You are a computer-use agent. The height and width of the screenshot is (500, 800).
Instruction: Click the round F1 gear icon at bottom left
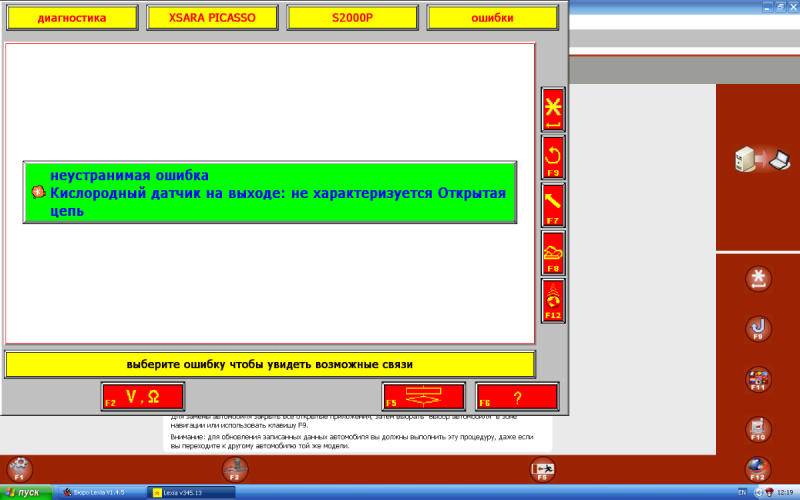click(20, 469)
